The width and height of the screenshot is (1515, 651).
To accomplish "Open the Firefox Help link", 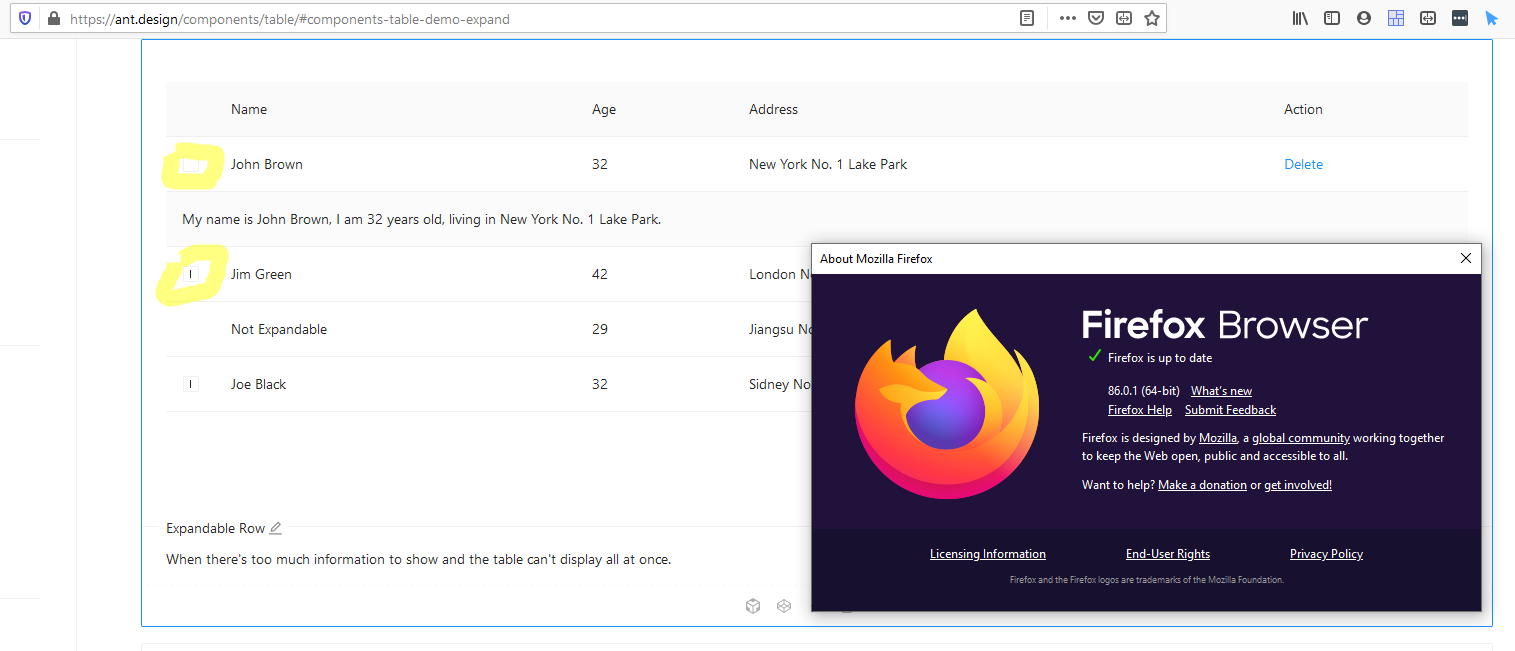I will point(1140,410).
